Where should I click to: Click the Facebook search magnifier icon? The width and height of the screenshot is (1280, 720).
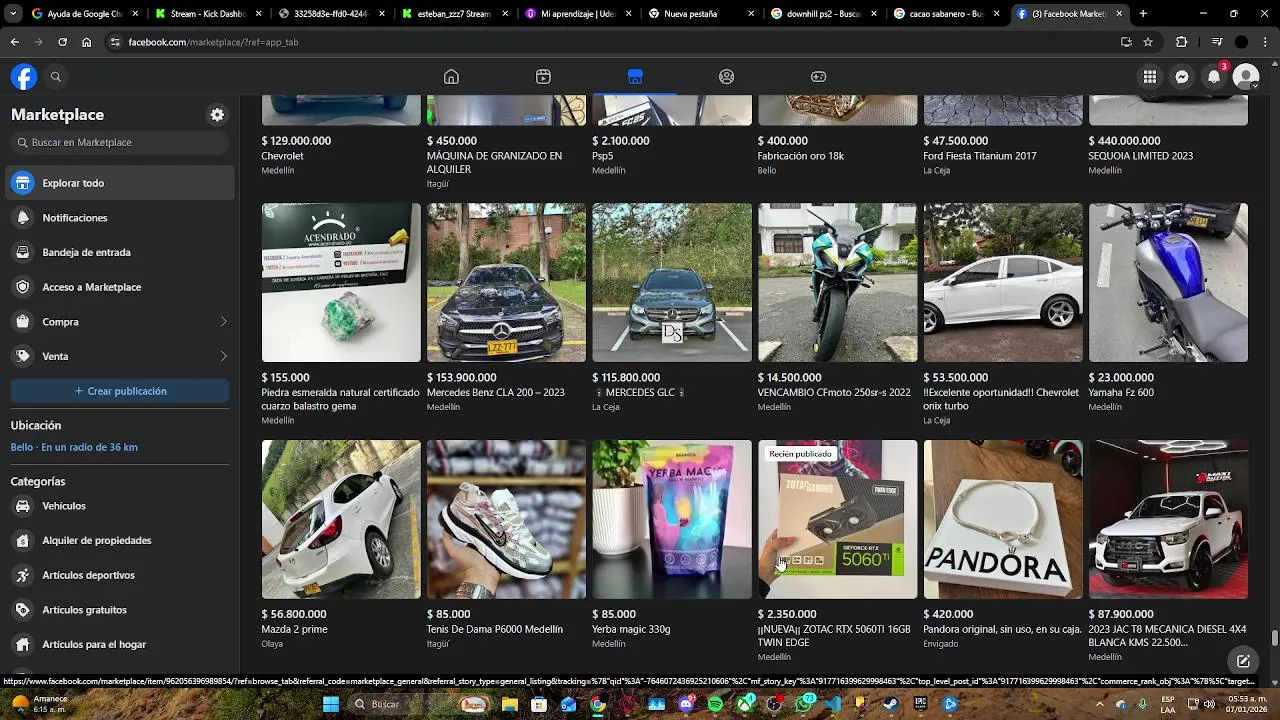[56, 77]
